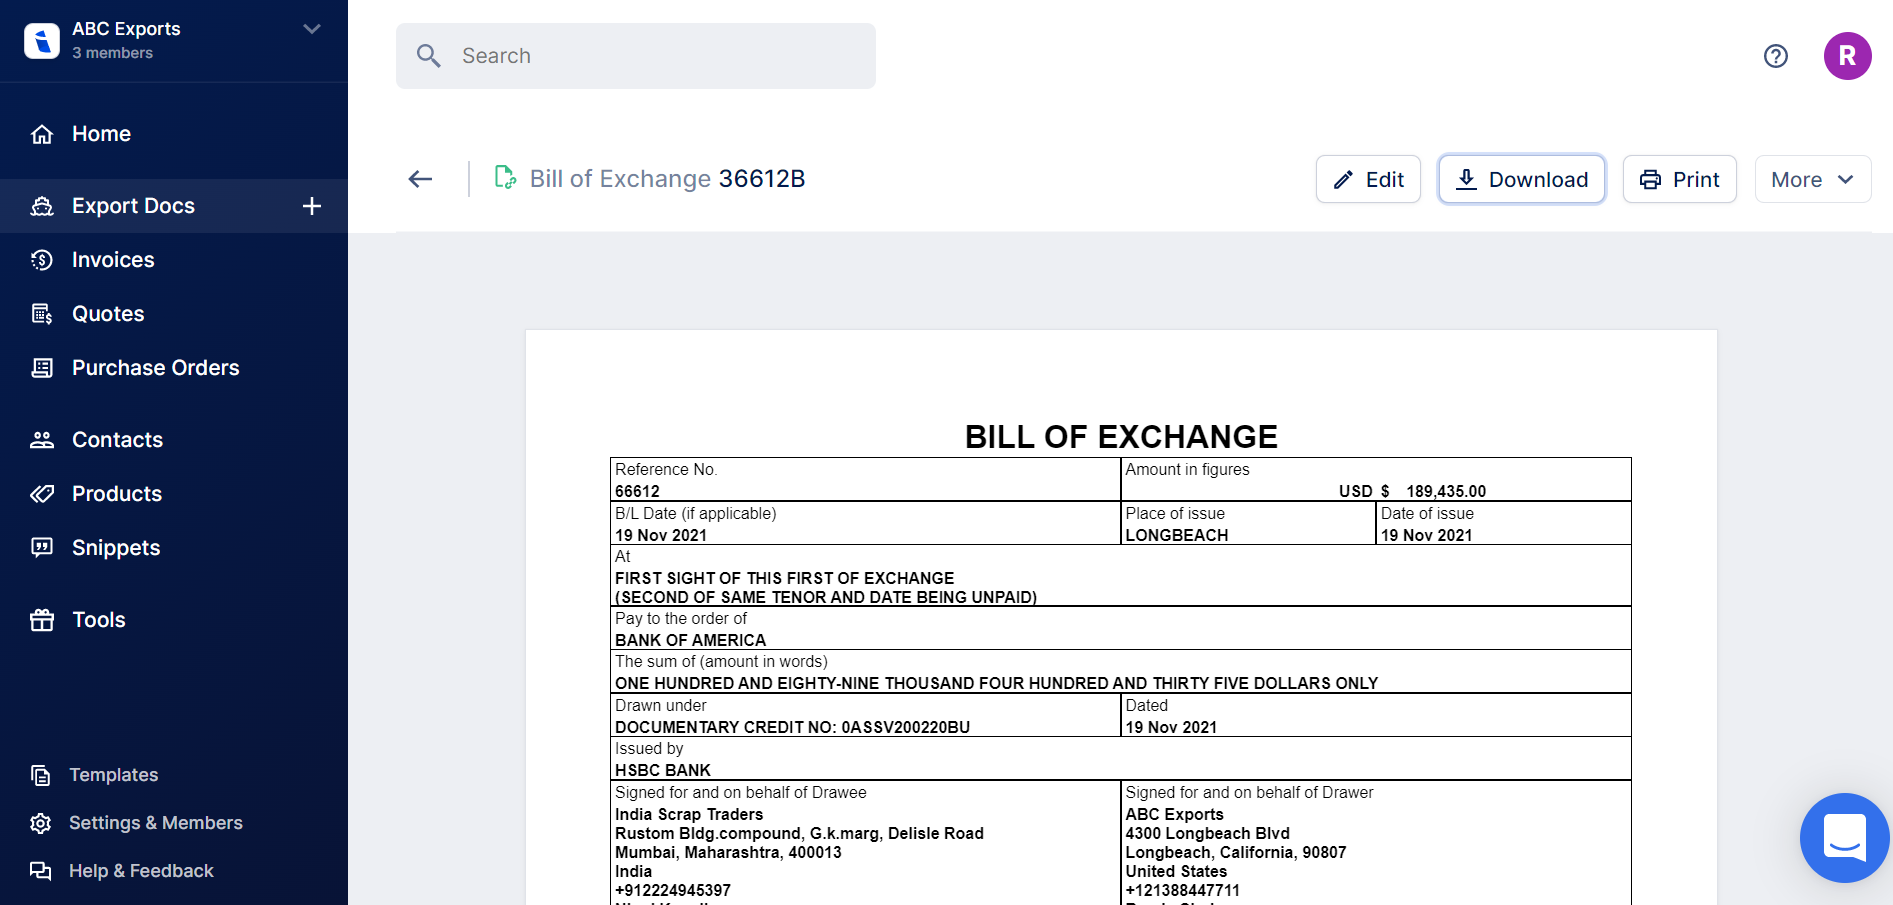This screenshot has width=1893, height=905.
Task: Select the Invoices icon in sidebar
Action: coord(41,259)
